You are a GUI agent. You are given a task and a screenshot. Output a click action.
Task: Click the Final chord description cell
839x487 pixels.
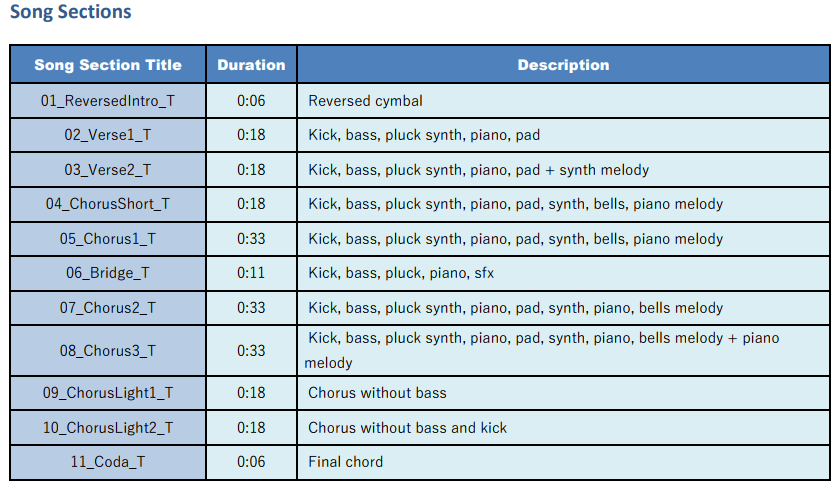pos(563,462)
